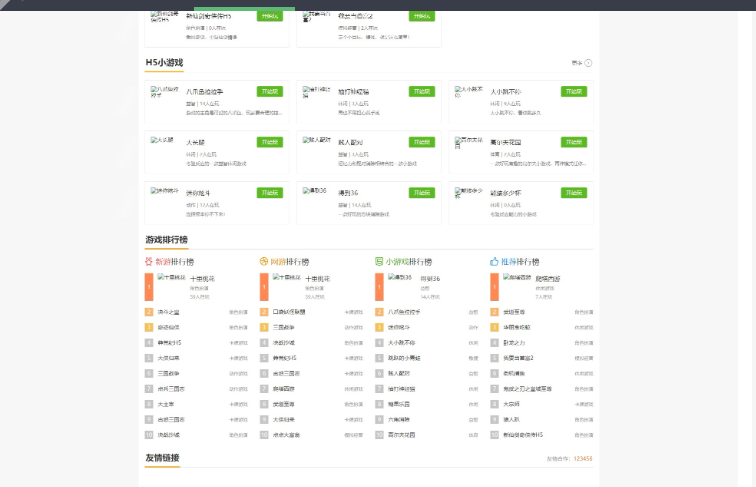This screenshot has width=756, height=487.
Task: Open the 能装多少杯 card thumbnail image
Action: (x=468, y=193)
